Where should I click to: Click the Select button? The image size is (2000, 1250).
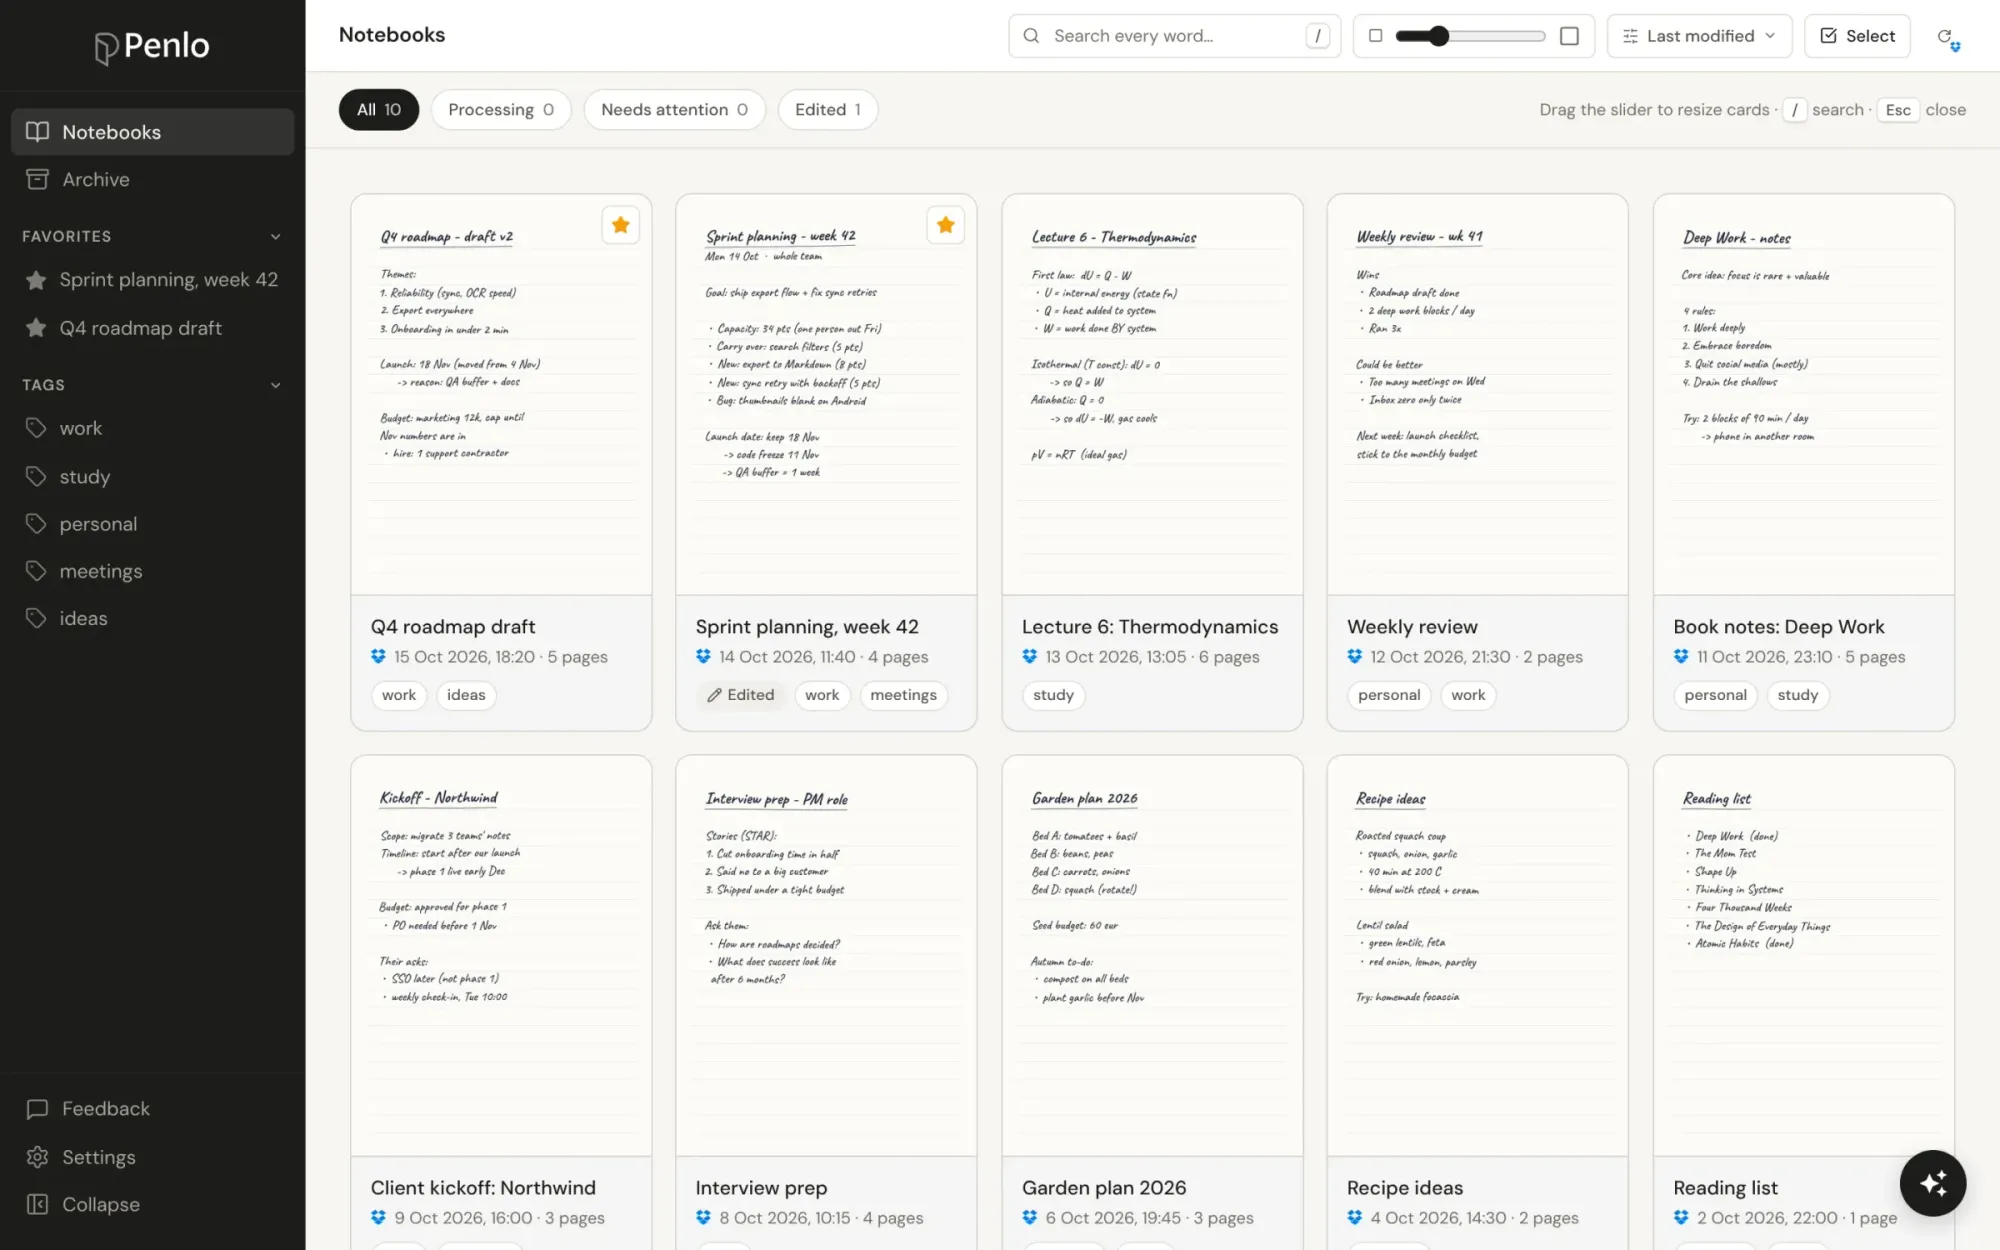click(x=1857, y=36)
